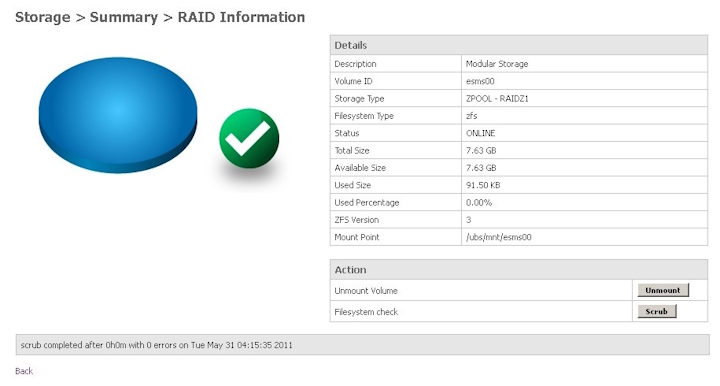The image size is (720, 386).
Task: Click the green checkmark status icon
Action: click(x=249, y=138)
